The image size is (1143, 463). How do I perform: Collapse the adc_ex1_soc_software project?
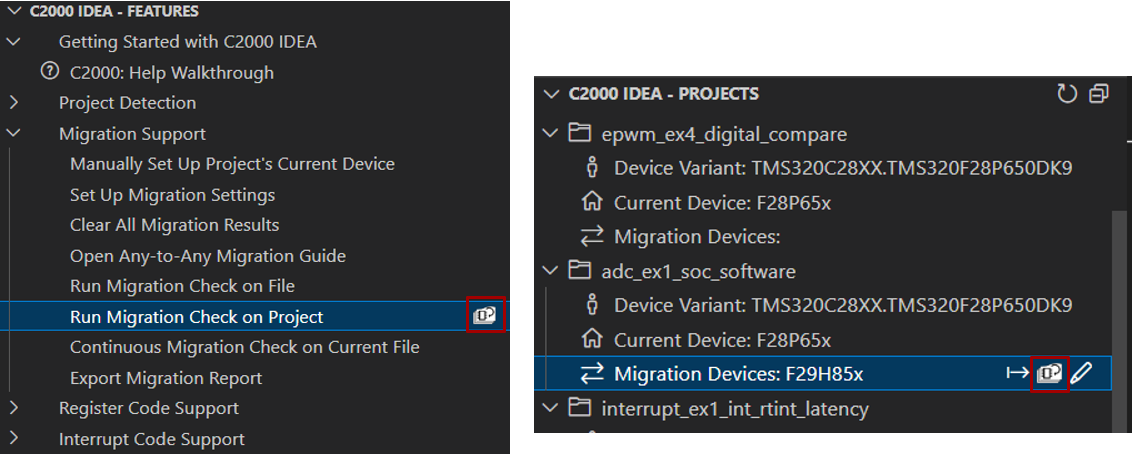point(548,271)
